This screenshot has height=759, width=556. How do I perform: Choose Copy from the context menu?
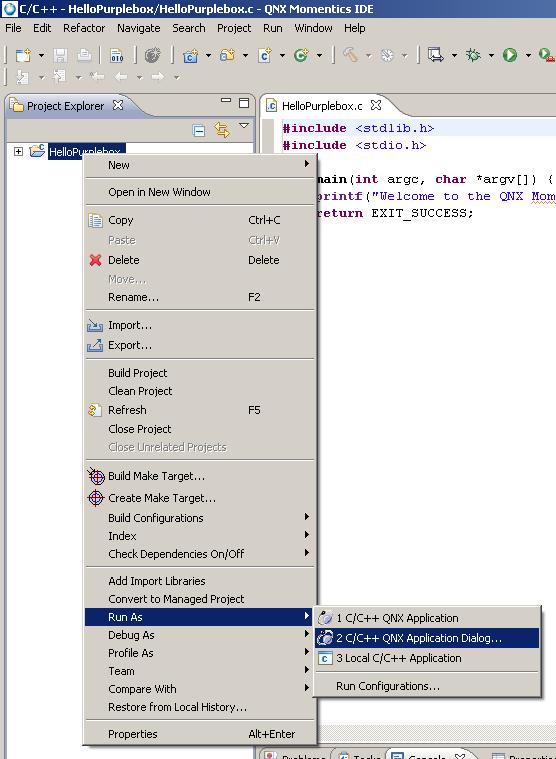(x=200, y=220)
